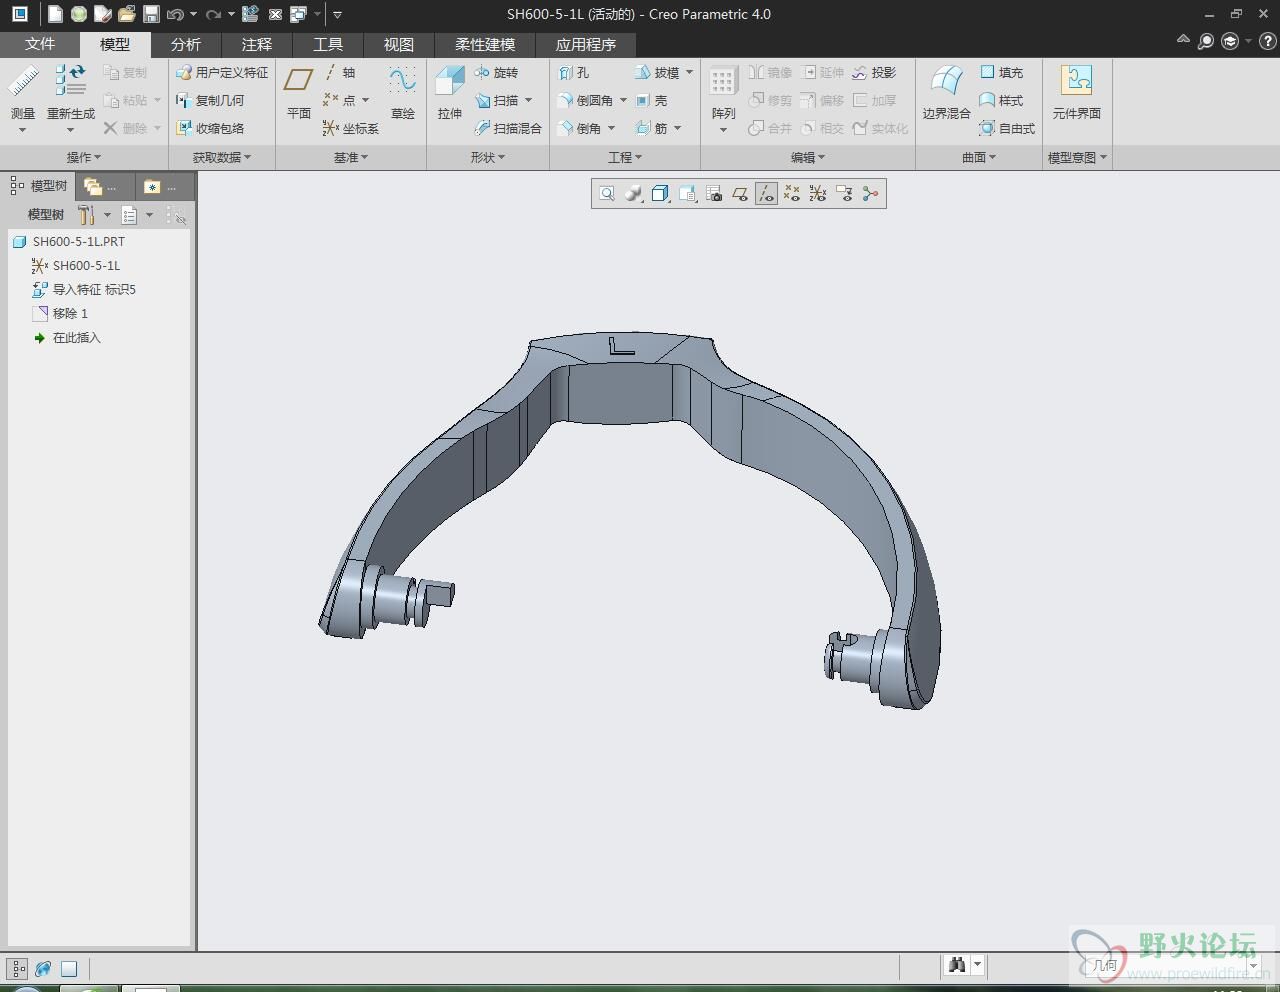
Task: Click Shrinkwrap (收缩包络)
Action: pyautogui.click(x=210, y=128)
